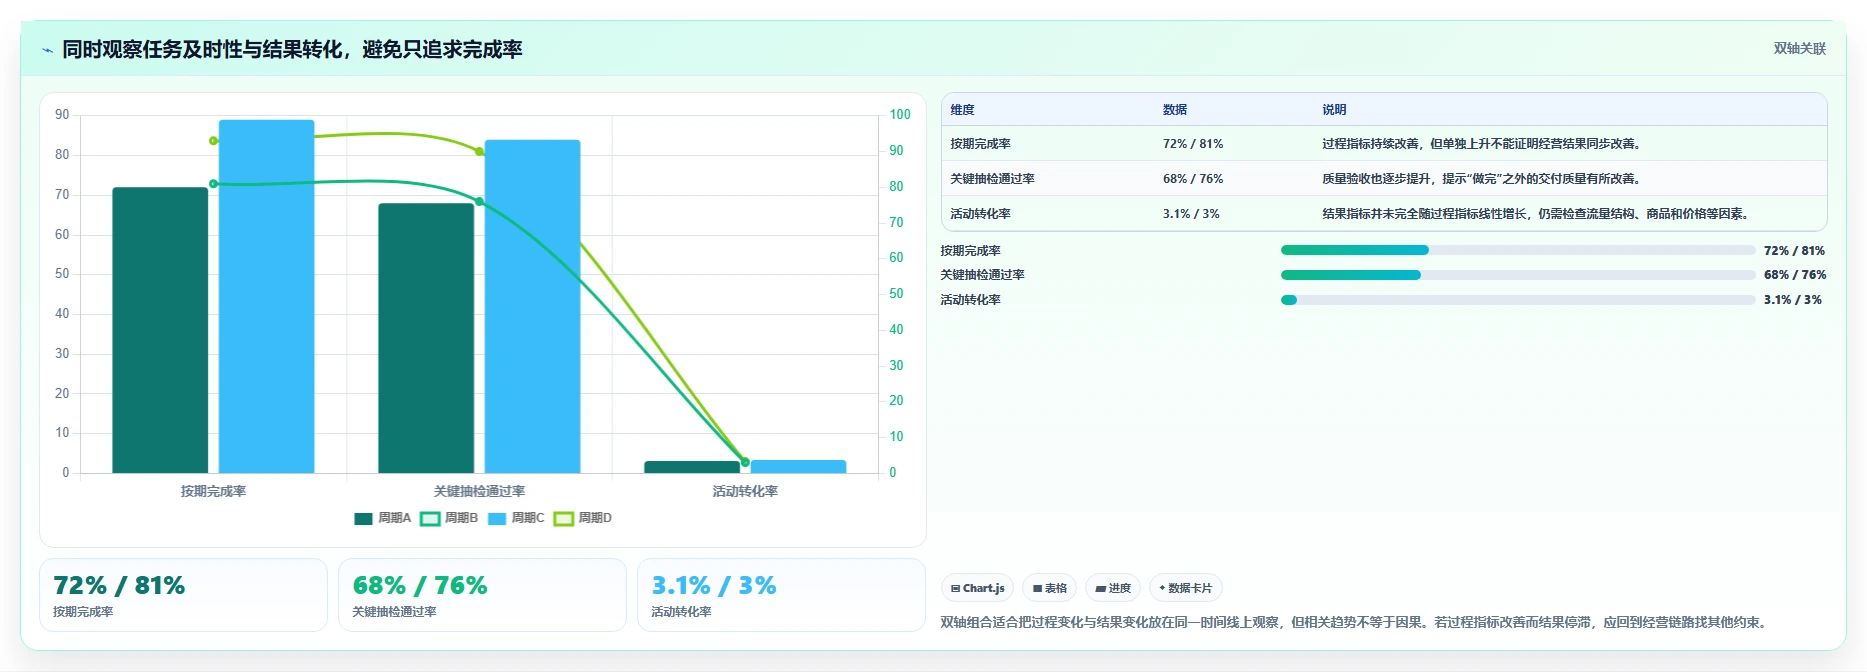This screenshot has height=672, width=1867.
Task: Click the 周期D line point above 按期完成率
Action: click(x=213, y=141)
